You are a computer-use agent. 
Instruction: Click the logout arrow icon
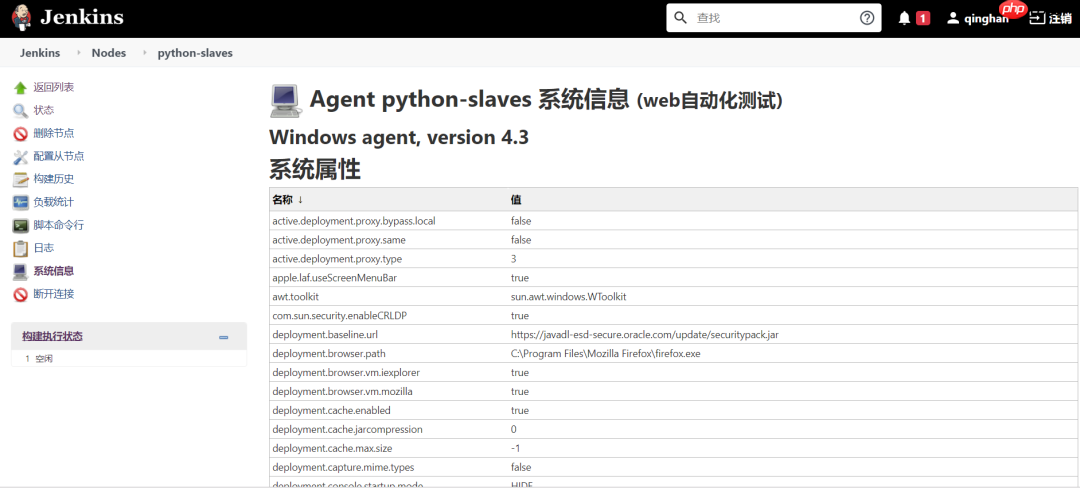click(1037, 19)
